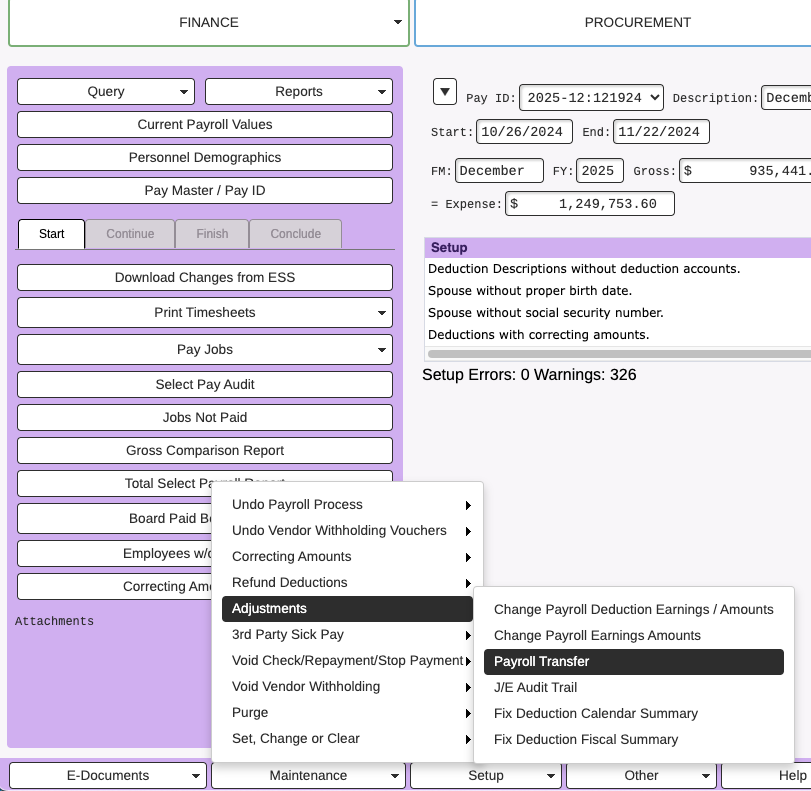Select 'Spouse without social security number.' row

(619, 313)
